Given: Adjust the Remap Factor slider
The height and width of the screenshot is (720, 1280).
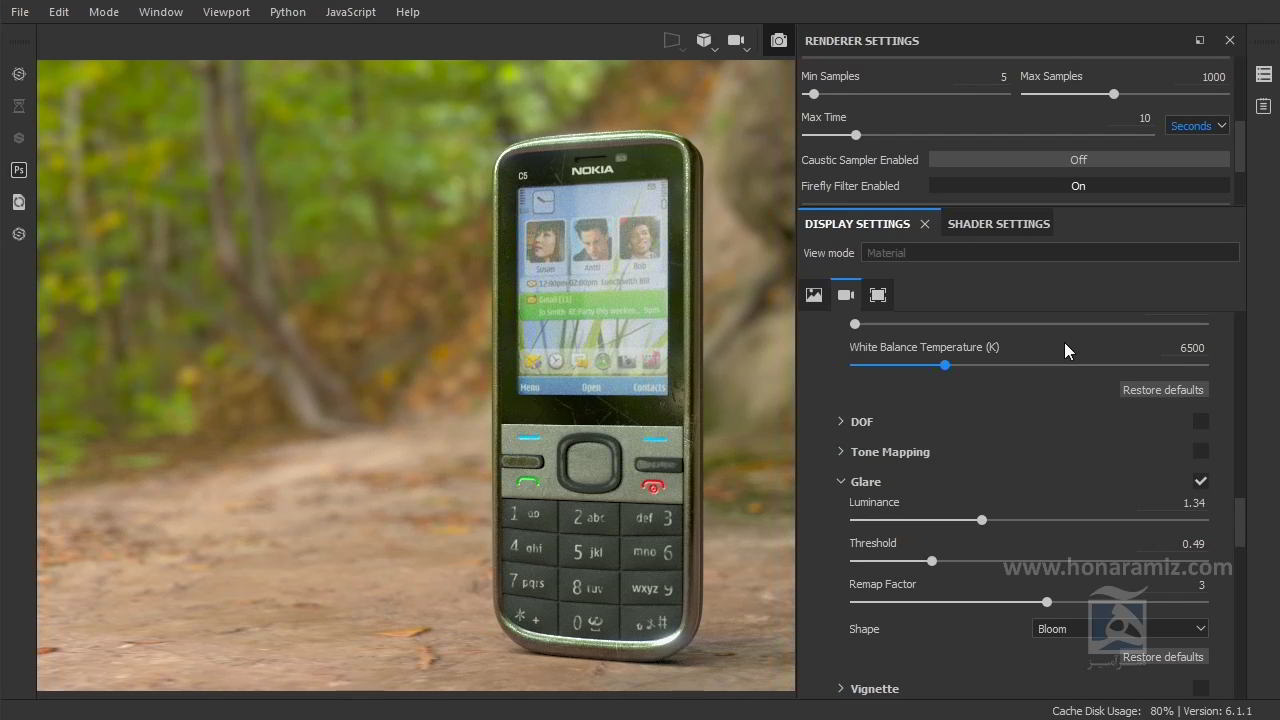Looking at the screenshot, I should pos(1047,602).
